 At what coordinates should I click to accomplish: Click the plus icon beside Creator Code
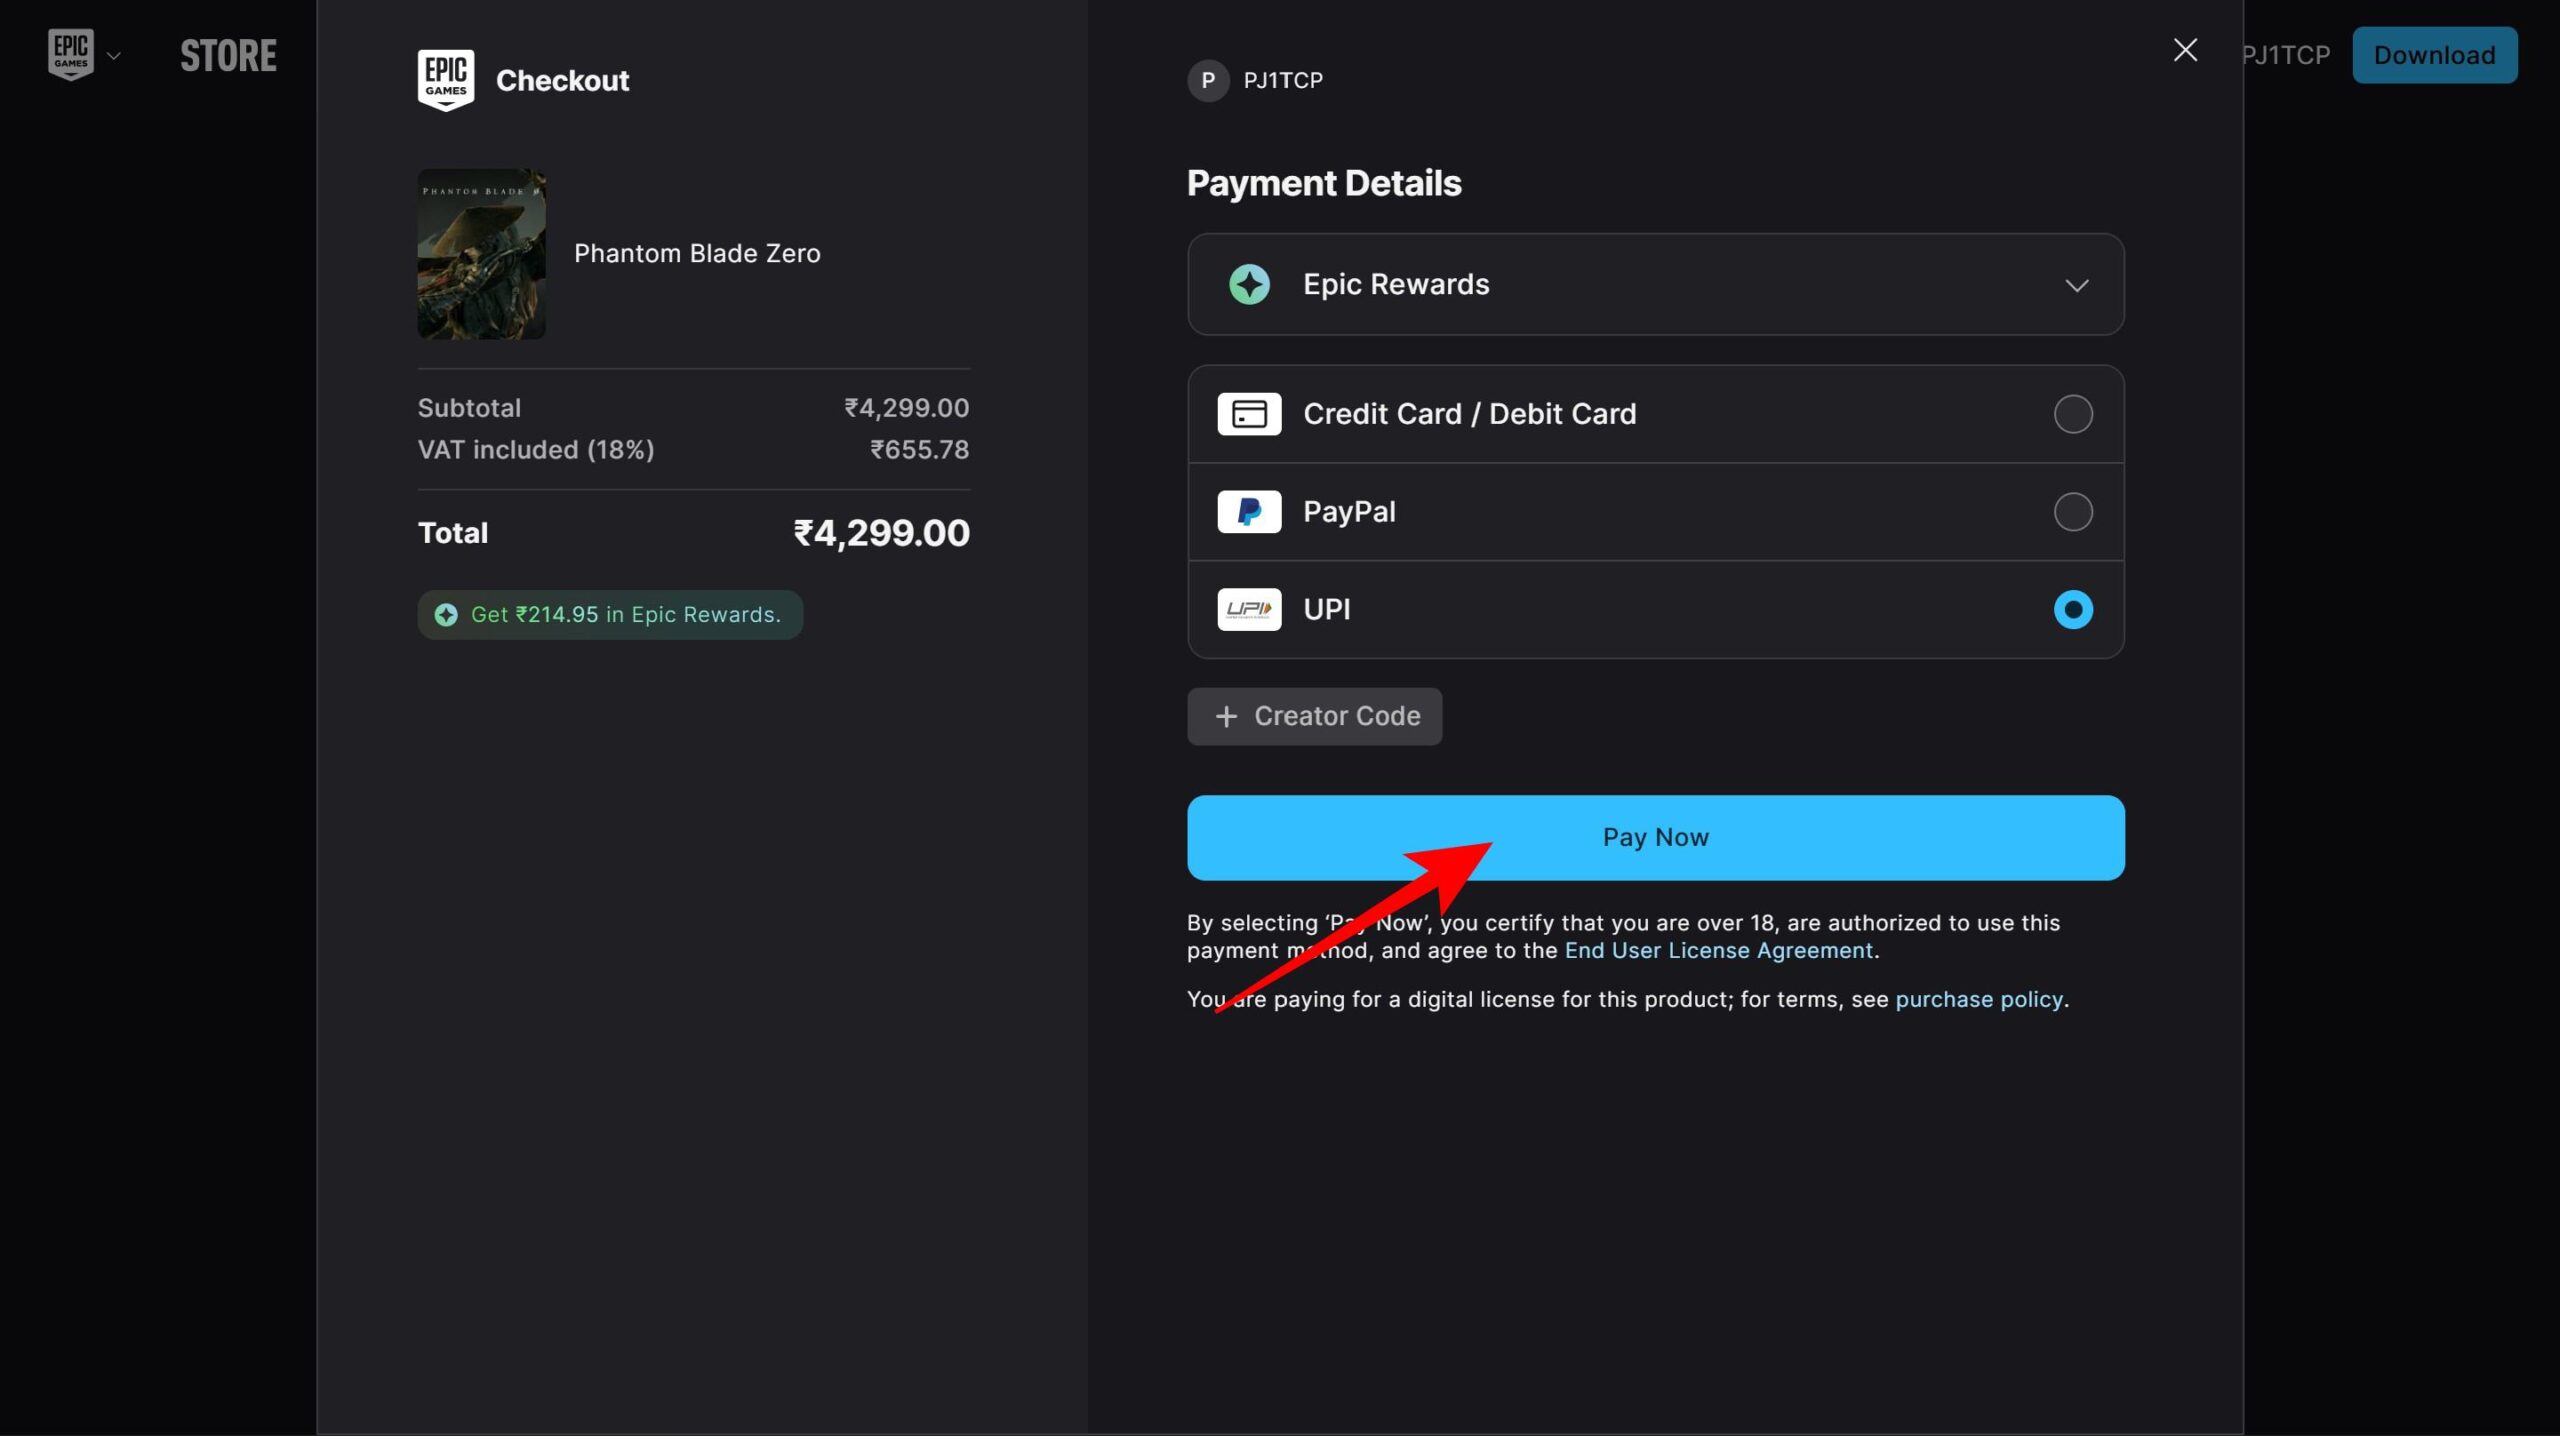pos(1226,716)
